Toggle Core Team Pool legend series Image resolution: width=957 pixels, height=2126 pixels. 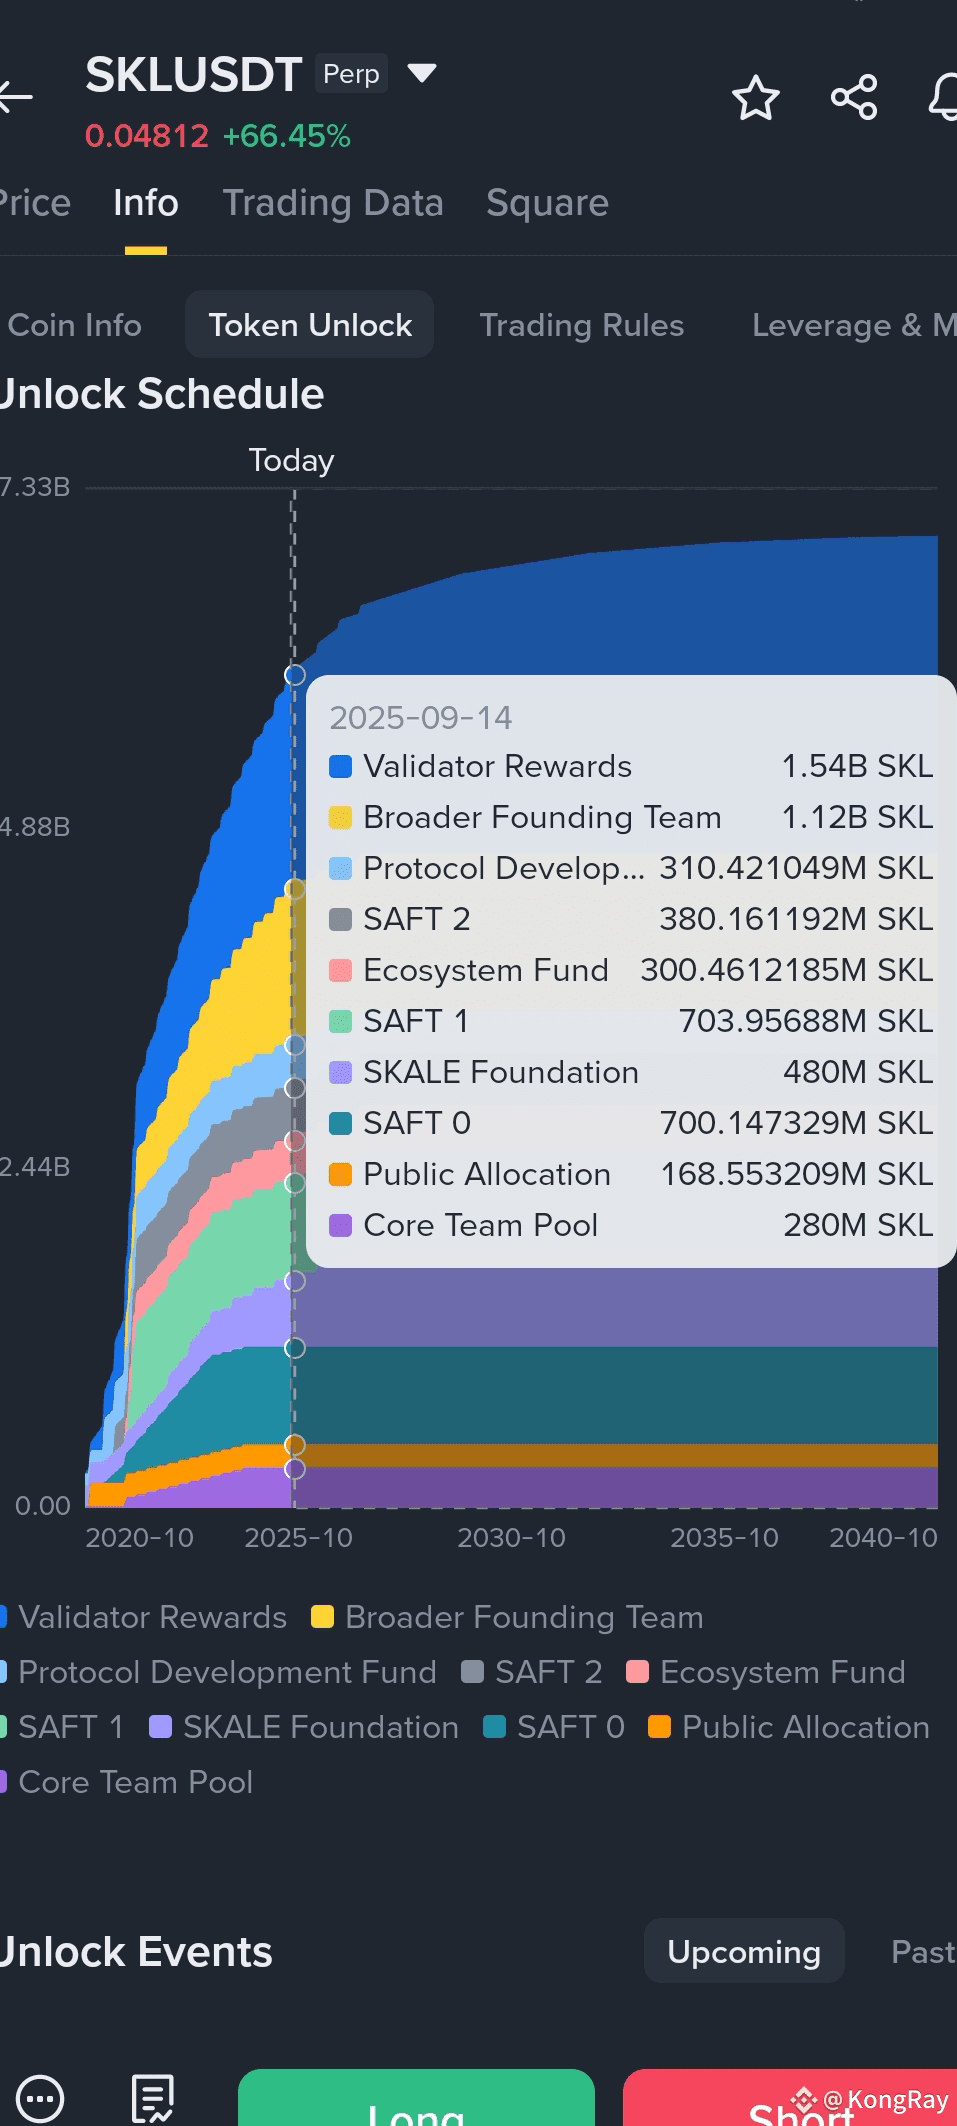pos(127,1782)
